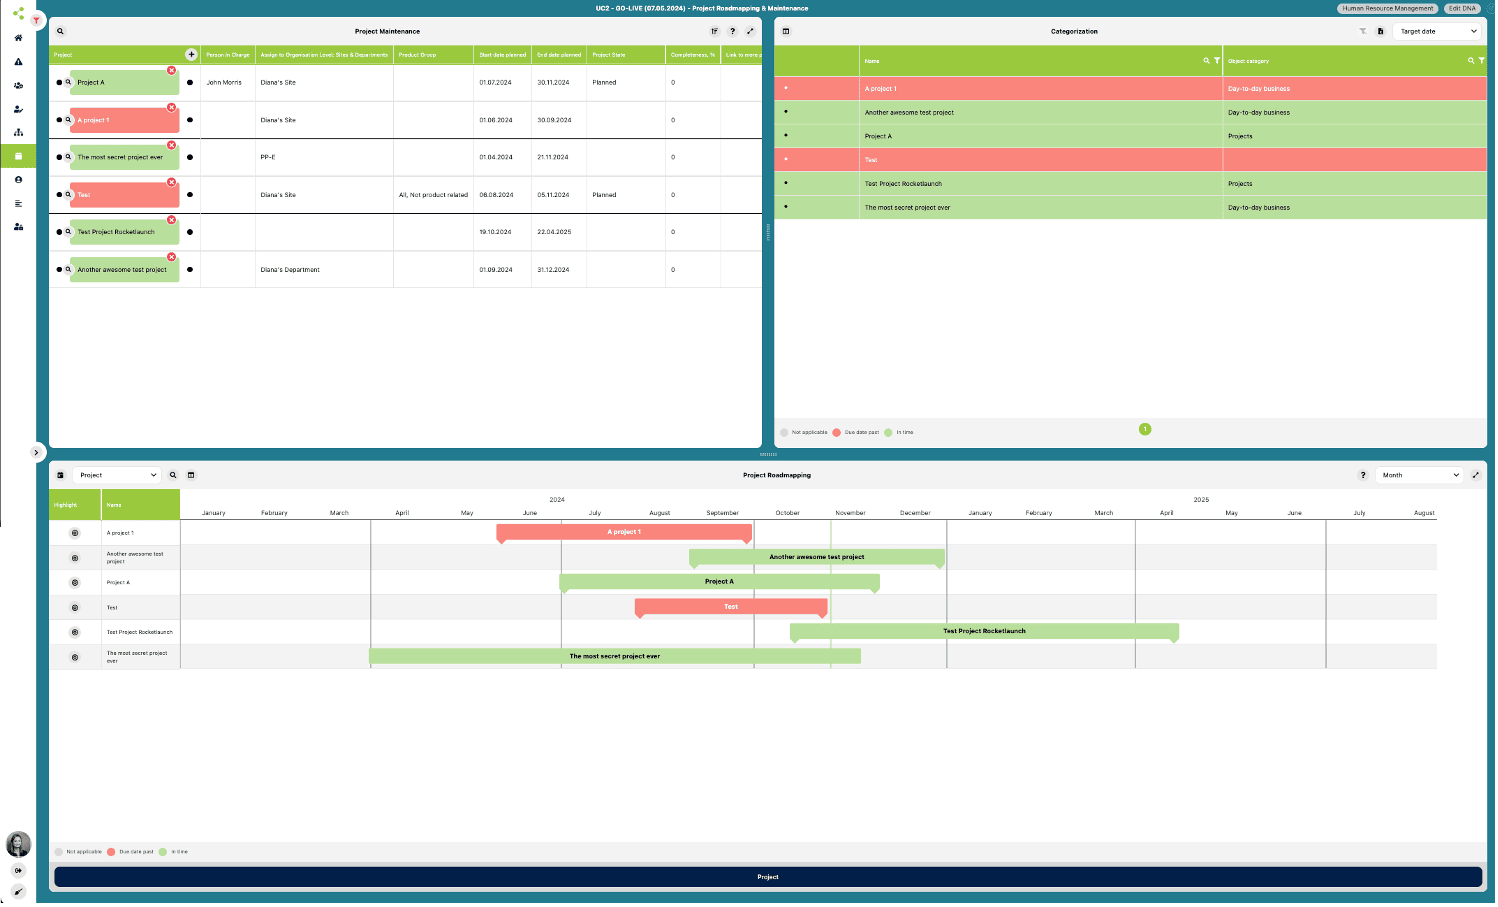Select the red Test project tile
The image size is (1498, 907).
tap(124, 195)
